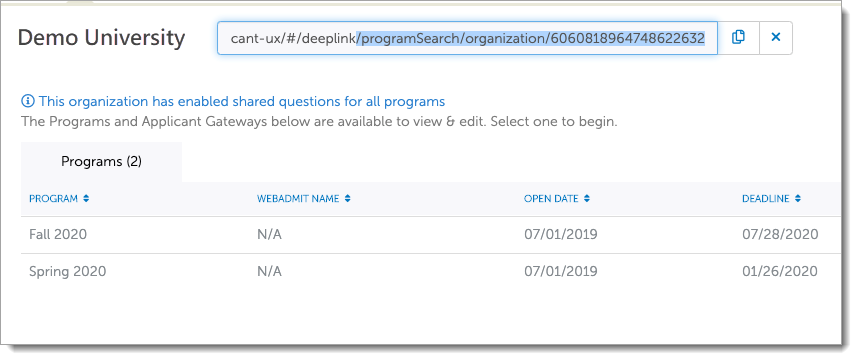857x360 pixels.
Task: Click the sort arrows icon next to DEADLINE
Action: point(798,199)
